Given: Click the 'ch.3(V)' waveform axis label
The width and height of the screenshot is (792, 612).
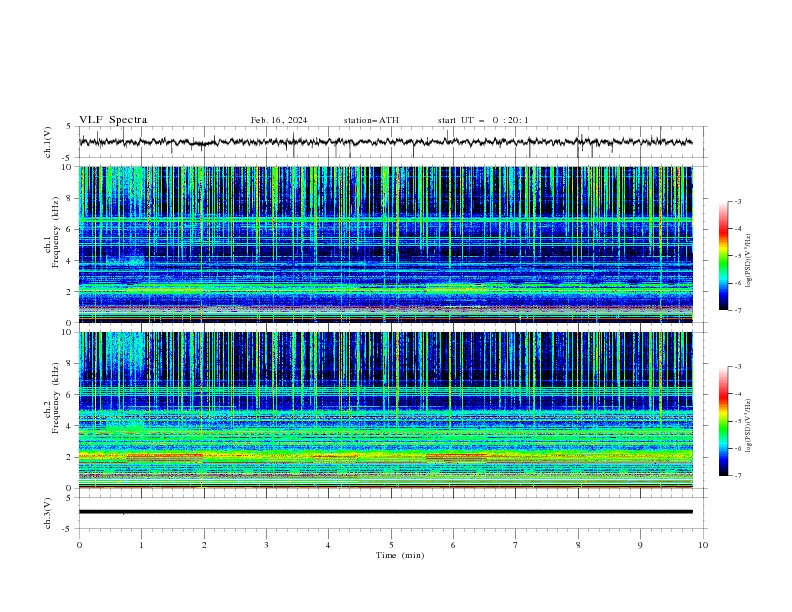Looking at the screenshot, I should 47,513.
